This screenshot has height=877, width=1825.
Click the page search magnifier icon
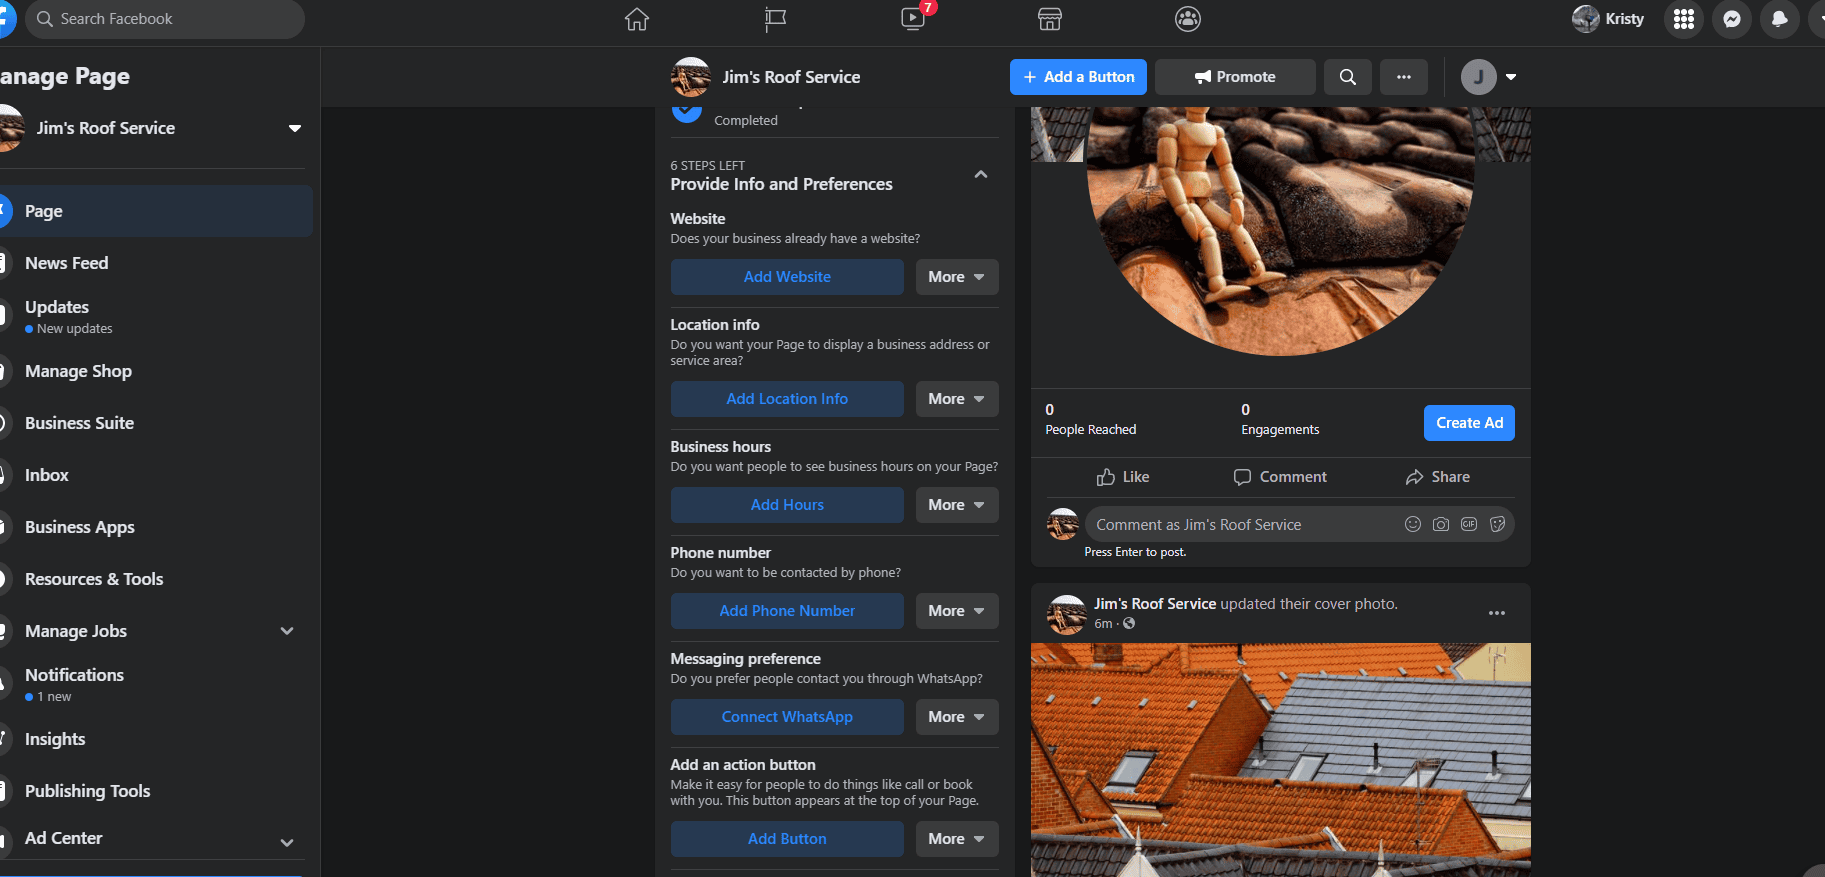pyautogui.click(x=1348, y=77)
